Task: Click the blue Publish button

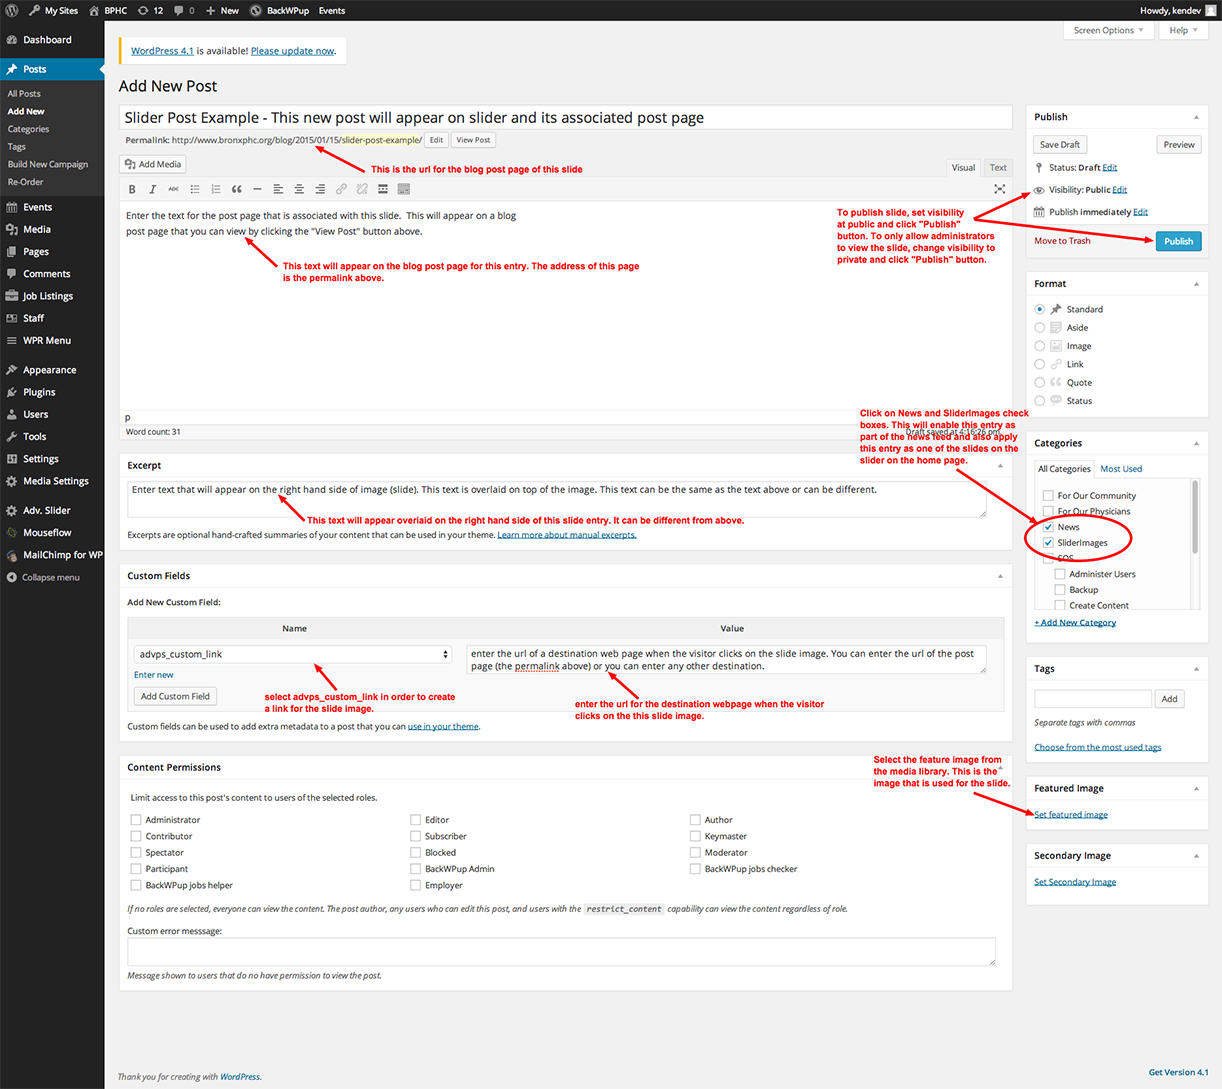Action: pyautogui.click(x=1178, y=241)
